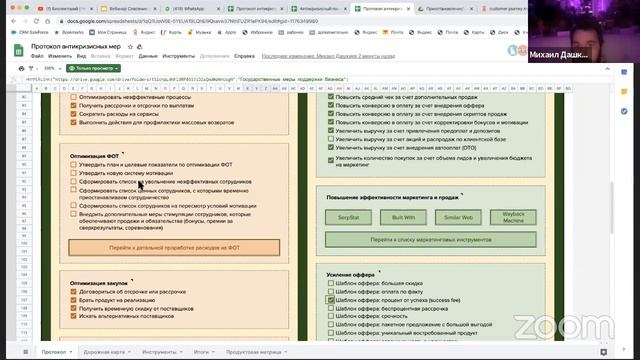This screenshot has height=360, width=640.
Task: Click the filter icon in toolbar
Action: pos(31,69)
